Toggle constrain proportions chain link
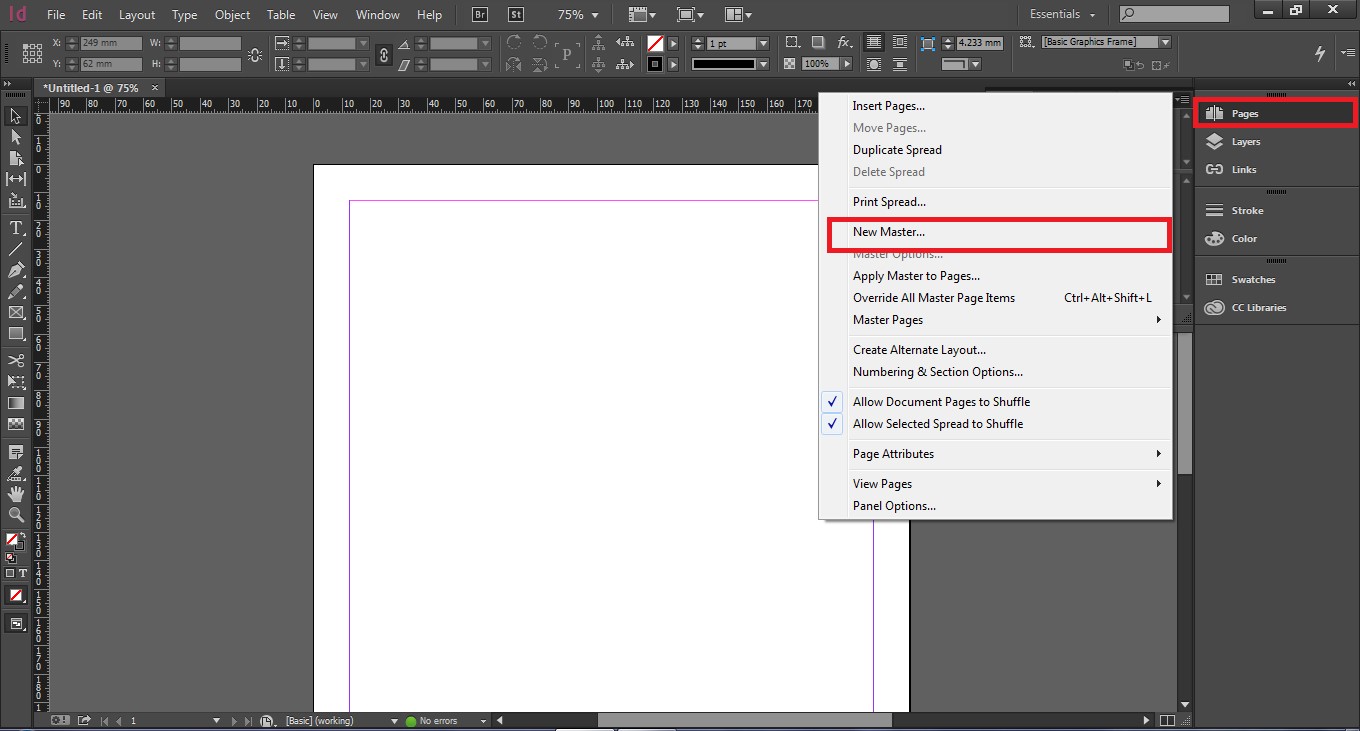 click(383, 55)
